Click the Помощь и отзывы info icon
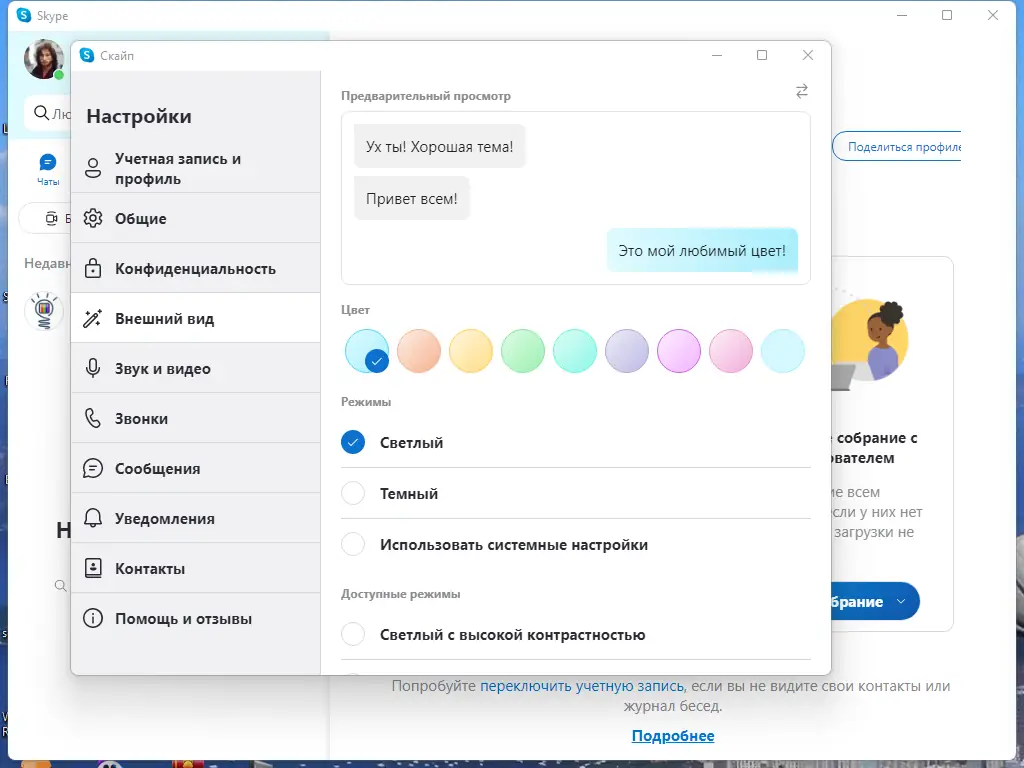The image size is (1024, 768). pos(91,618)
